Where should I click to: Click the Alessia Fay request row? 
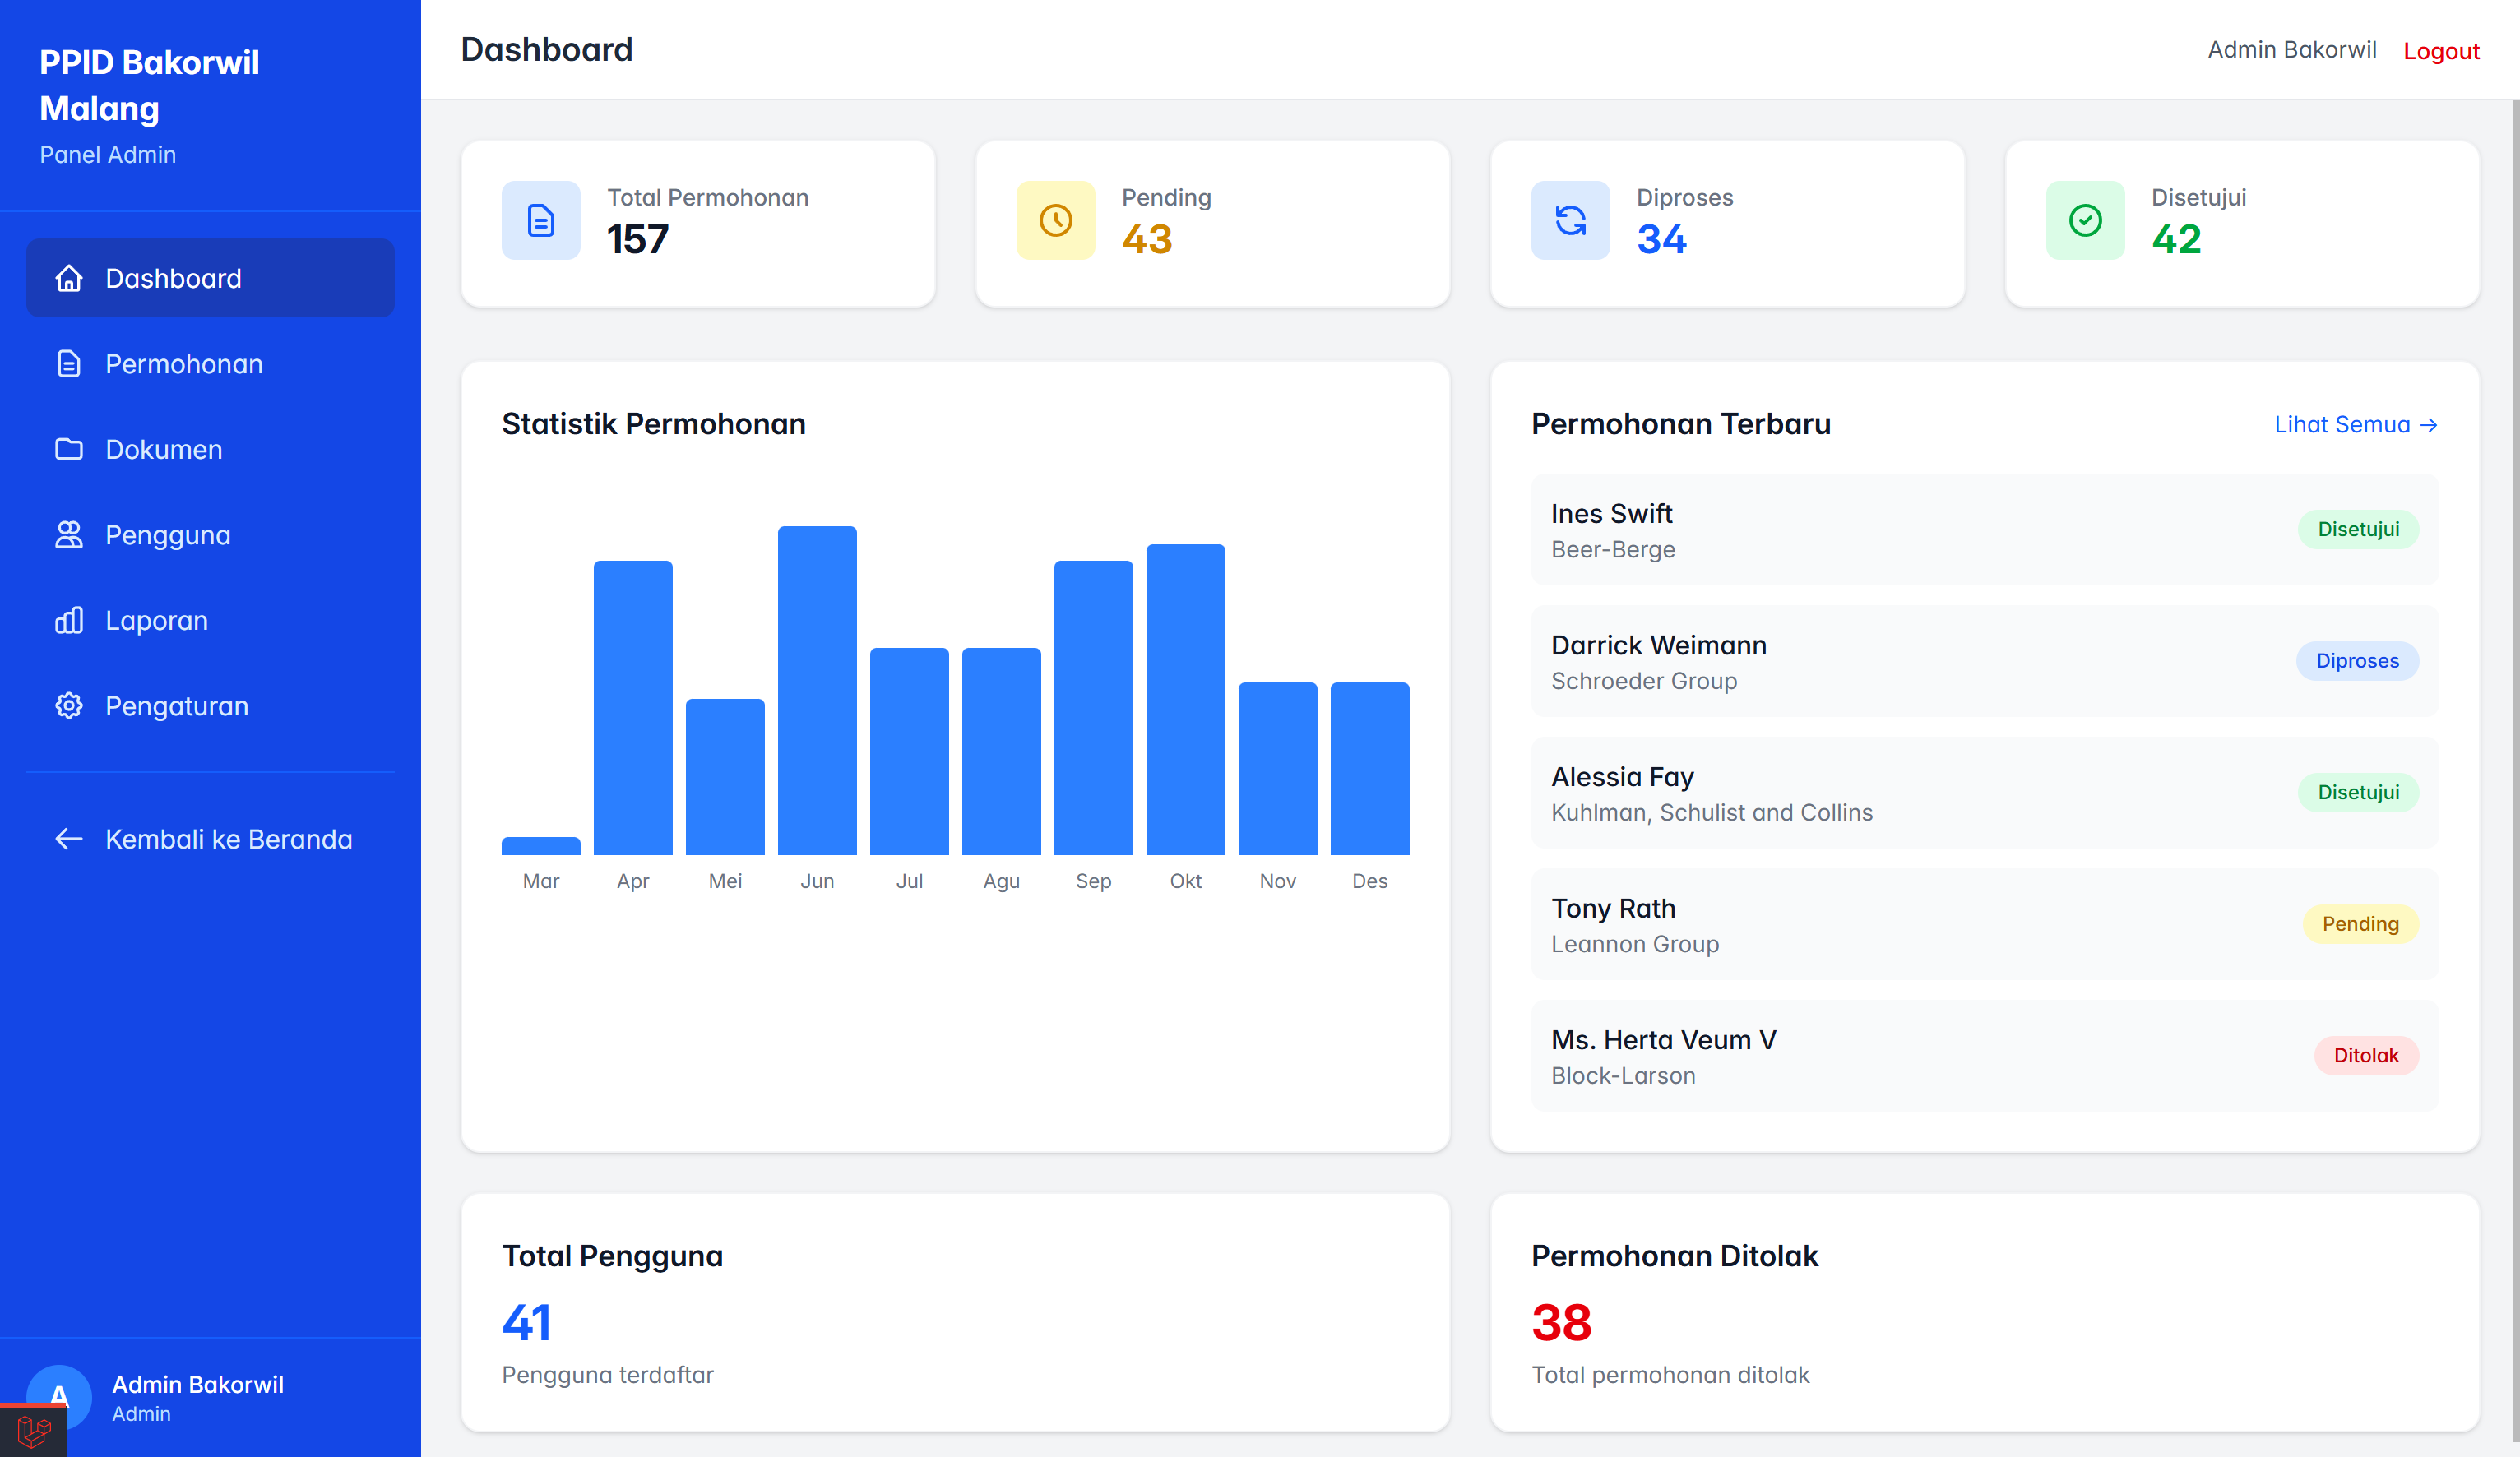click(x=1985, y=793)
